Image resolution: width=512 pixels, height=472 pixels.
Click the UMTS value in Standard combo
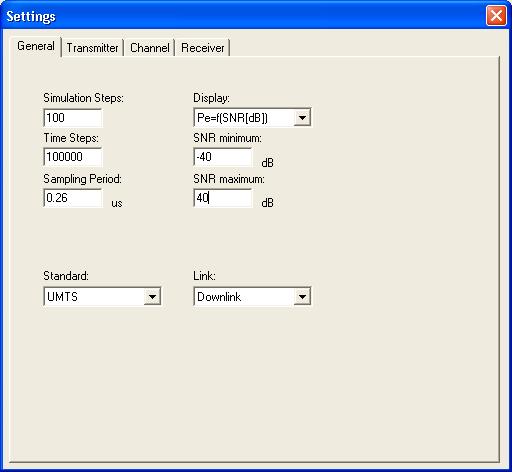62,296
